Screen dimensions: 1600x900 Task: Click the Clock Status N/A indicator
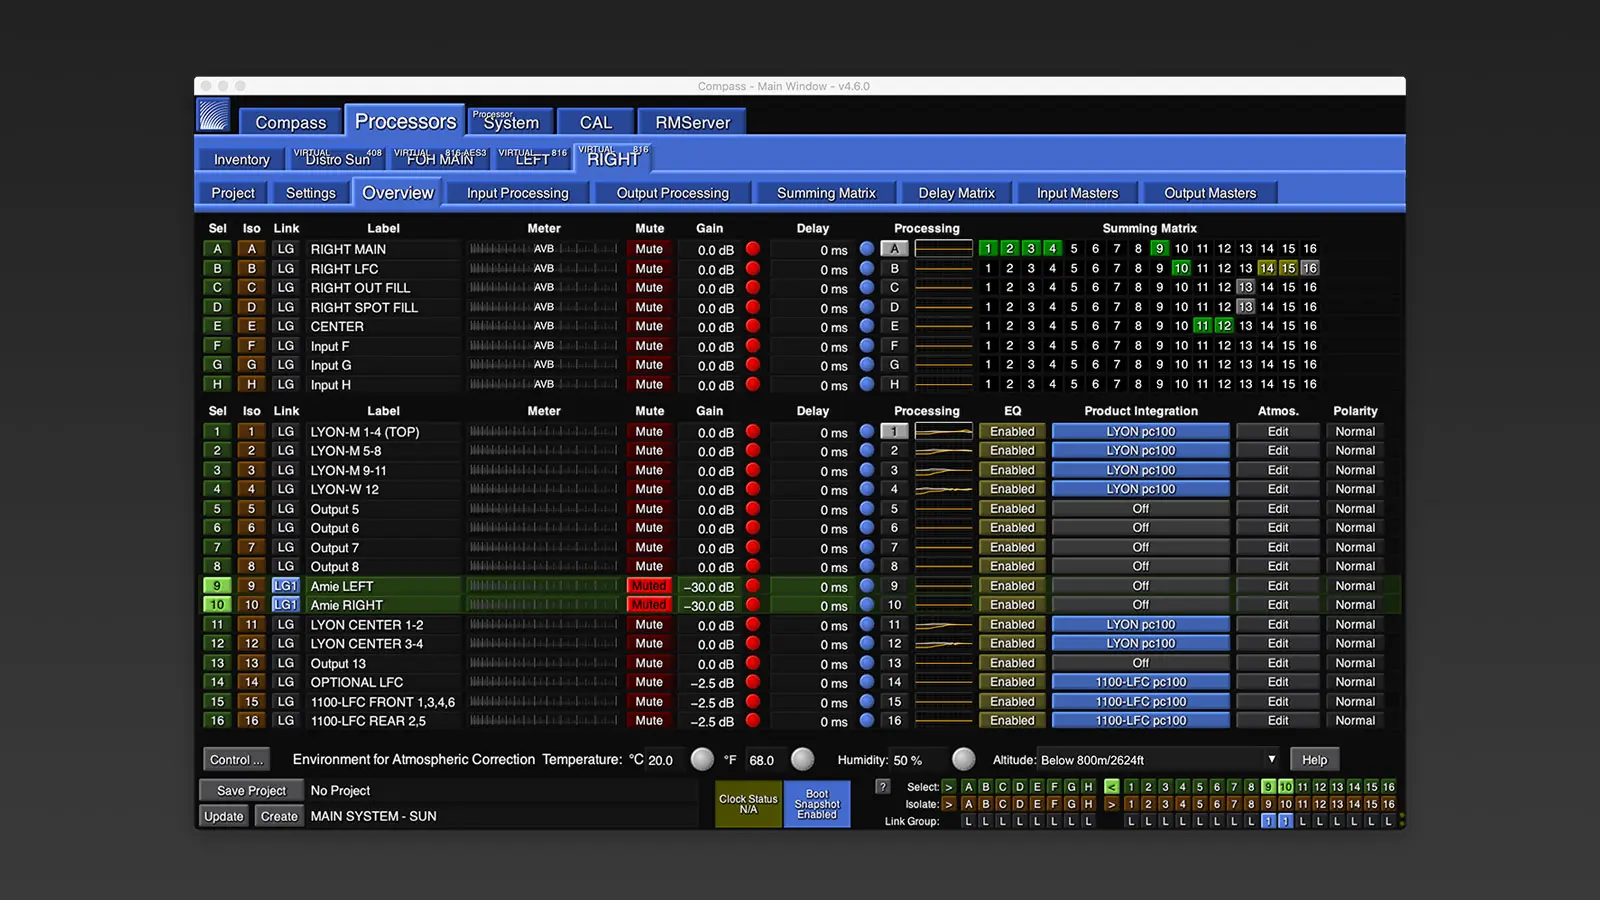pyautogui.click(x=747, y=804)
